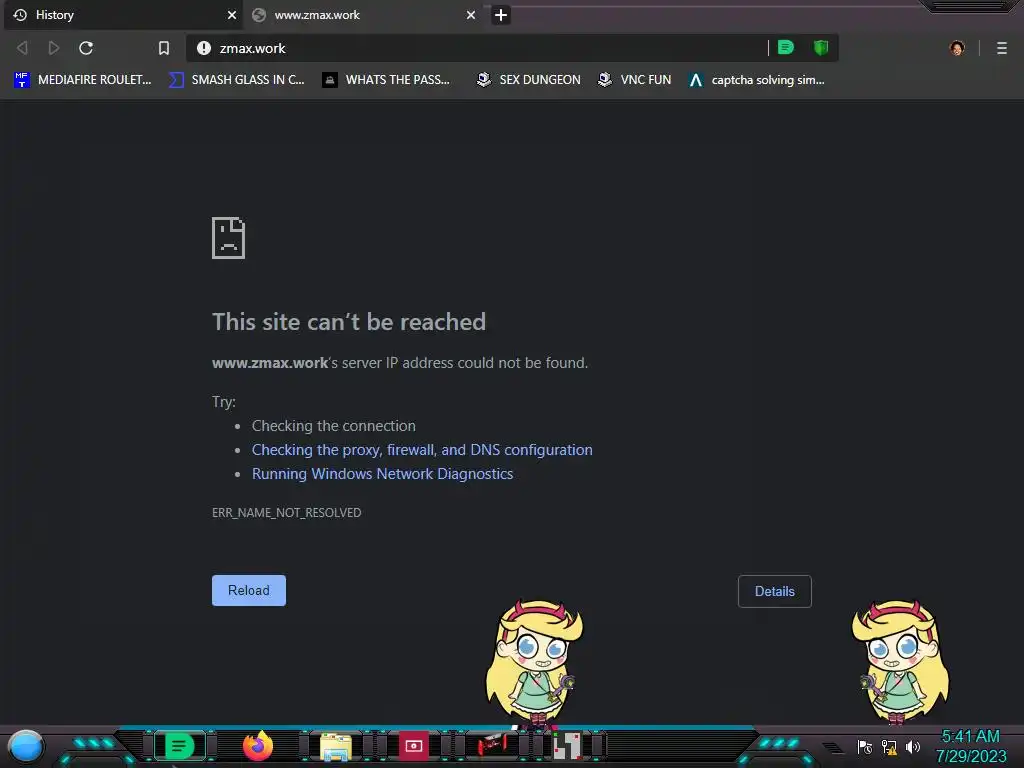Click the Start orb on taskbar

click(x=26, y=746)
